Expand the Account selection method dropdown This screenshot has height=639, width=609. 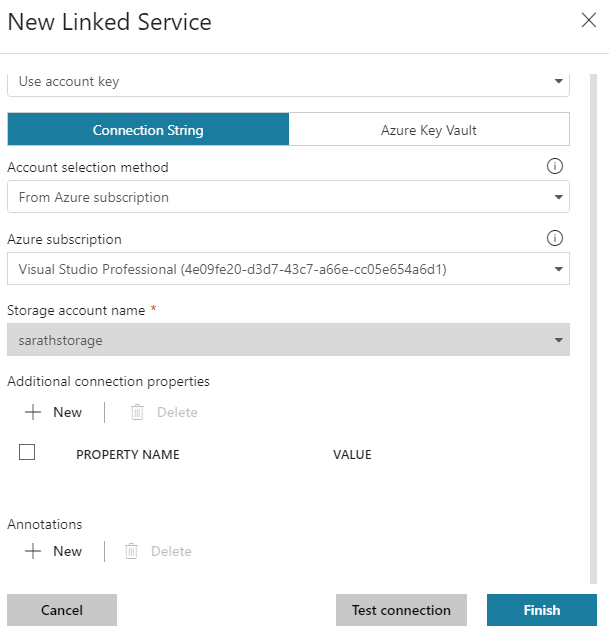click(x=288, y=197)
